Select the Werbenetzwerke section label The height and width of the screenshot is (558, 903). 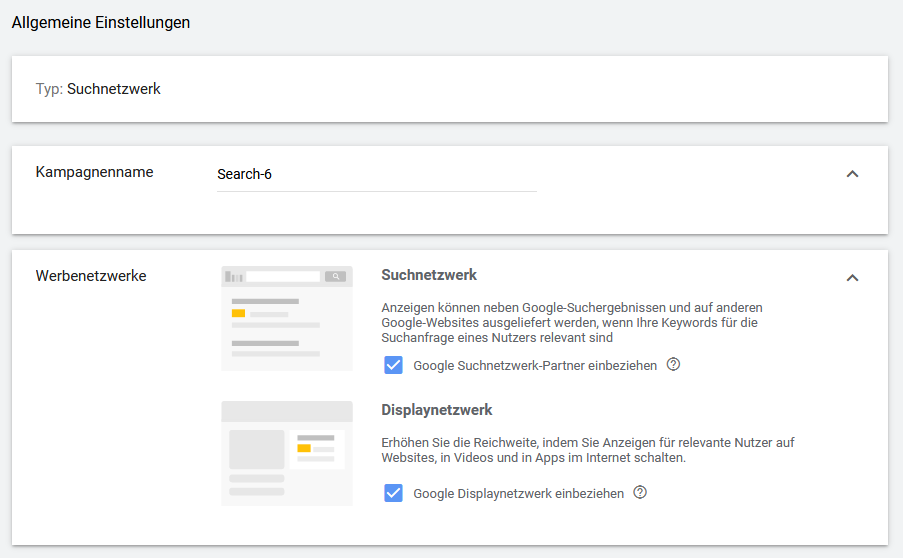pyautogui.click(x=91, y=276)
